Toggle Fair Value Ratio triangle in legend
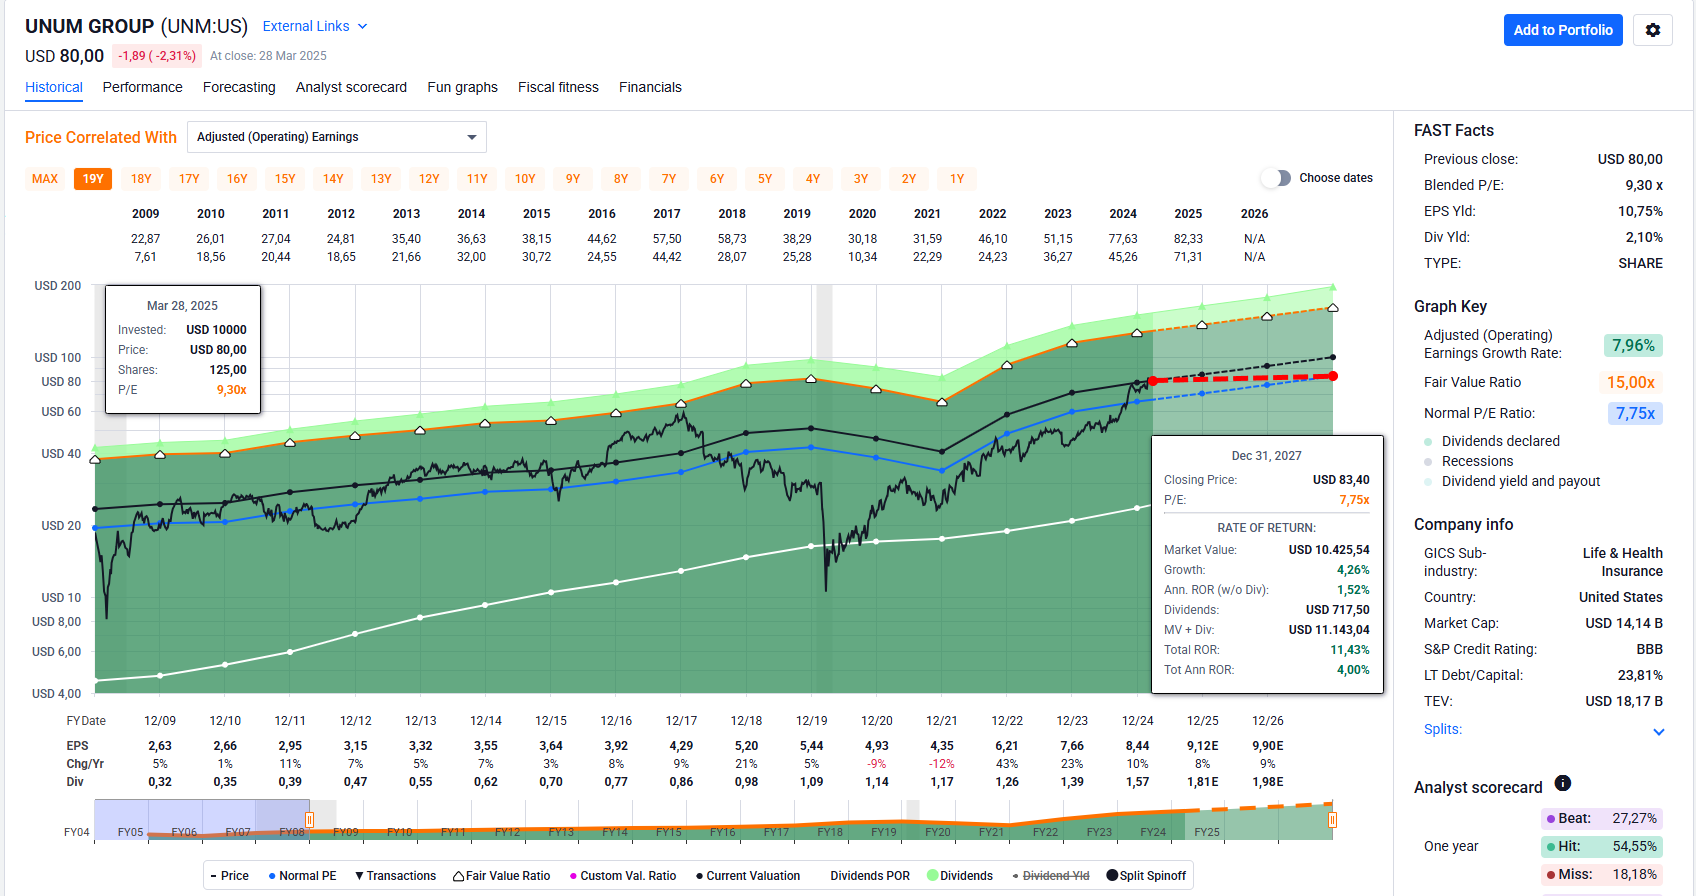The width and height of the screenshot is (1696, 896). click(501, 876)
